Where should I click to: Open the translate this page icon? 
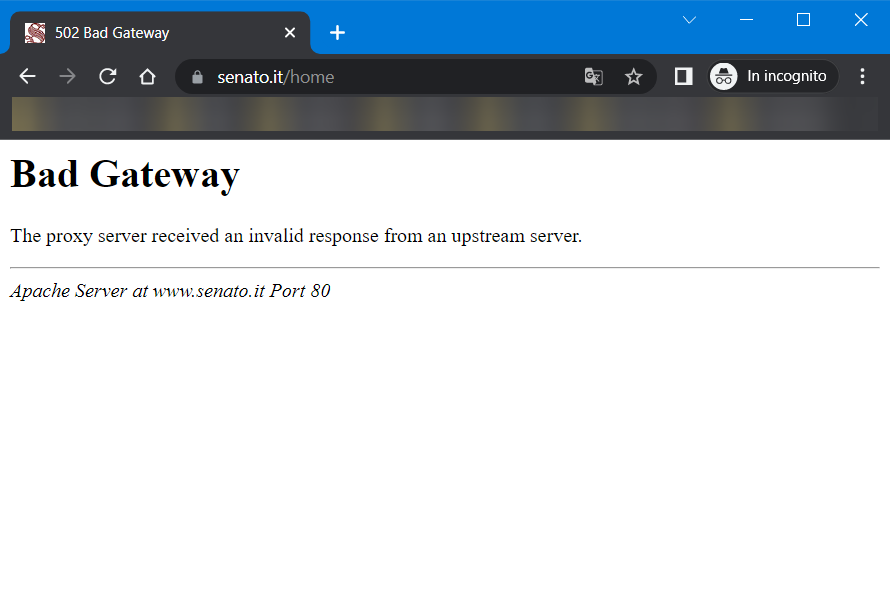[x=593, y=77]
